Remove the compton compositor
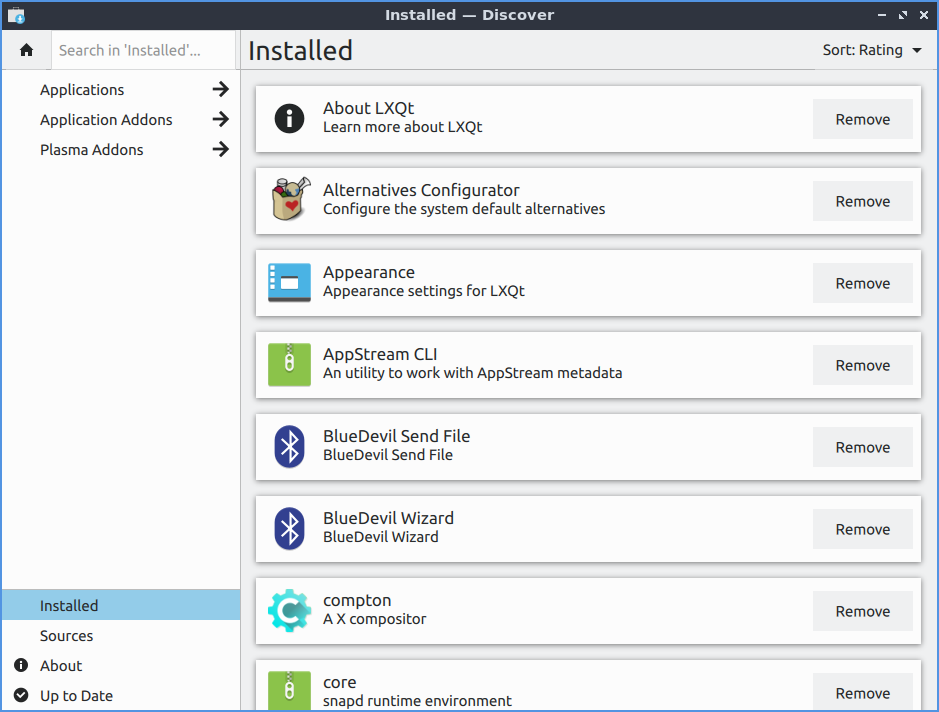Screen dimensions: 939x712 coord(862,611)
